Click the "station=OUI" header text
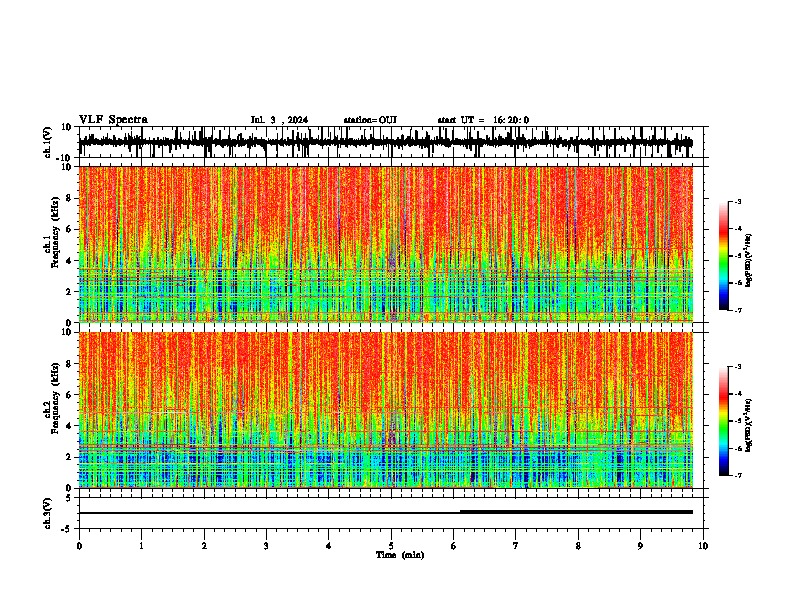This screenshot has width=792, height=612. click(370, 120)
